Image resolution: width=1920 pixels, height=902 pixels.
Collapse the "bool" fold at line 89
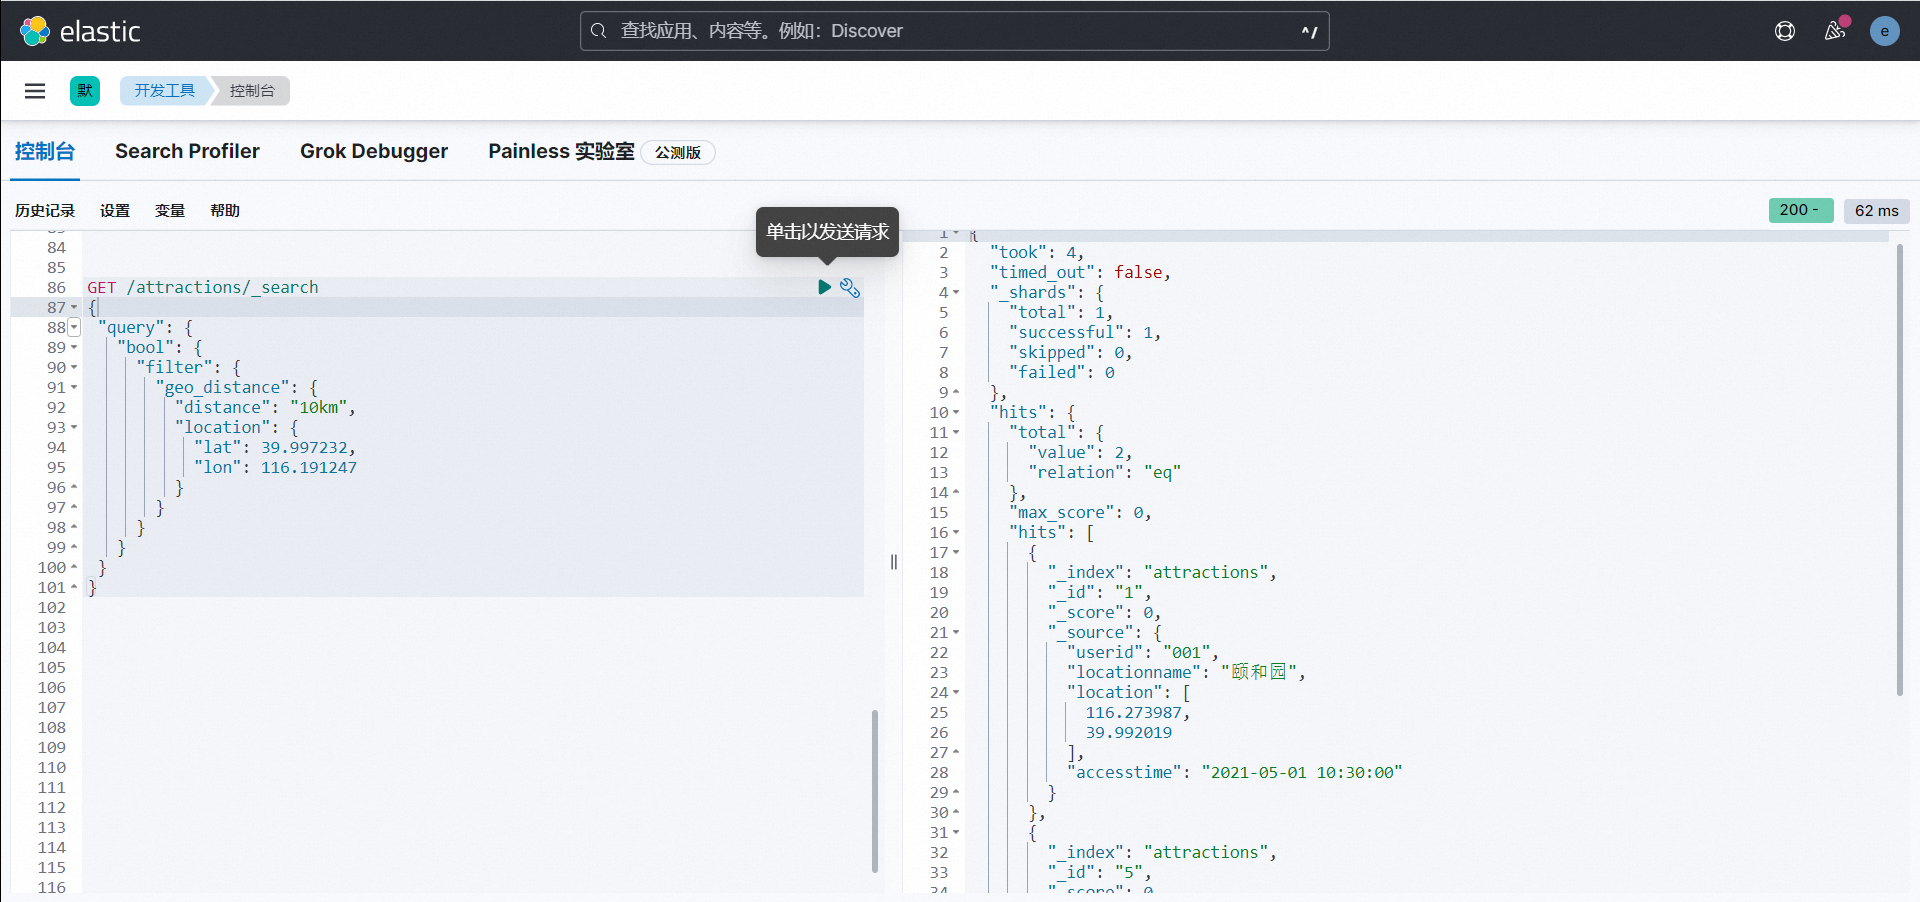74,348
